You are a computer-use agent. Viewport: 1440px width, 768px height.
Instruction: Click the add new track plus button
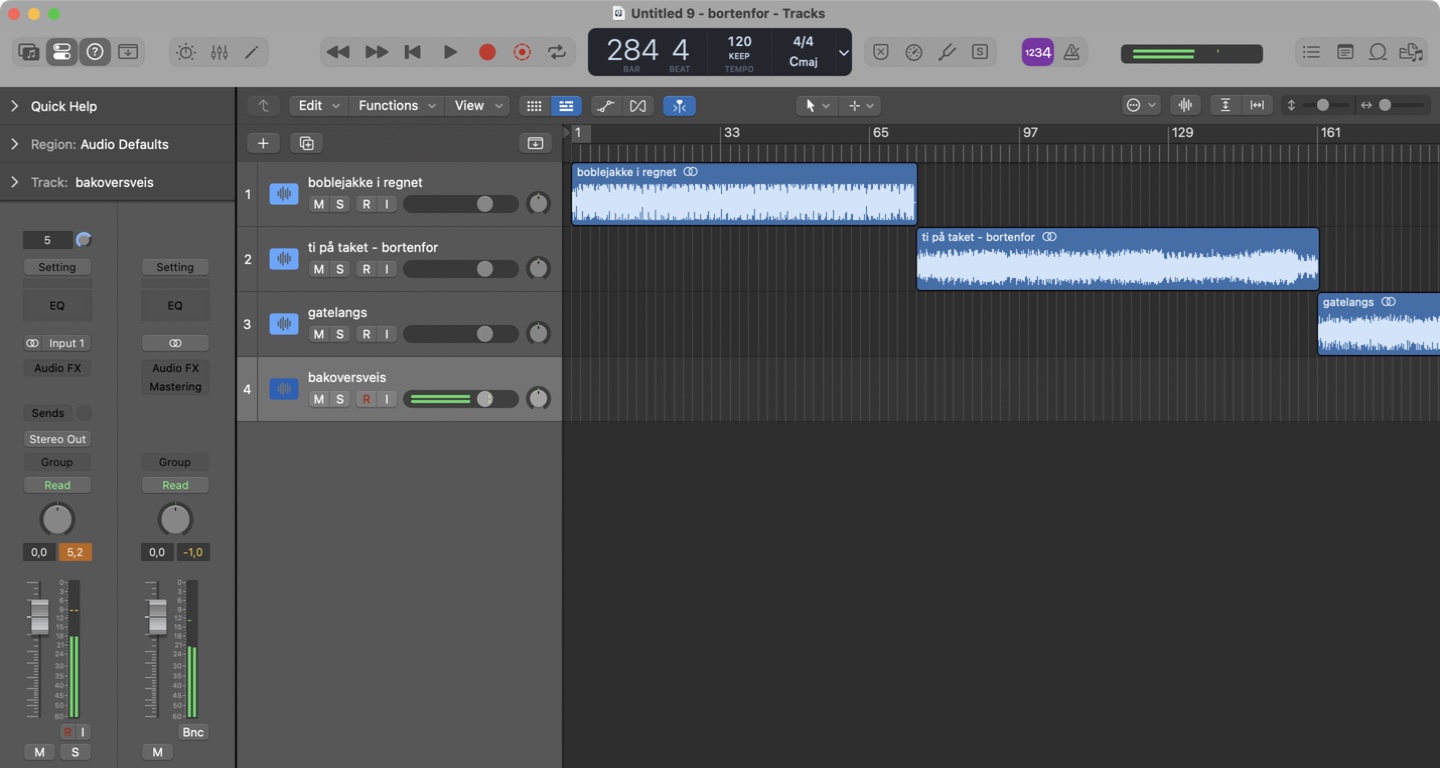tap(263, 143)
